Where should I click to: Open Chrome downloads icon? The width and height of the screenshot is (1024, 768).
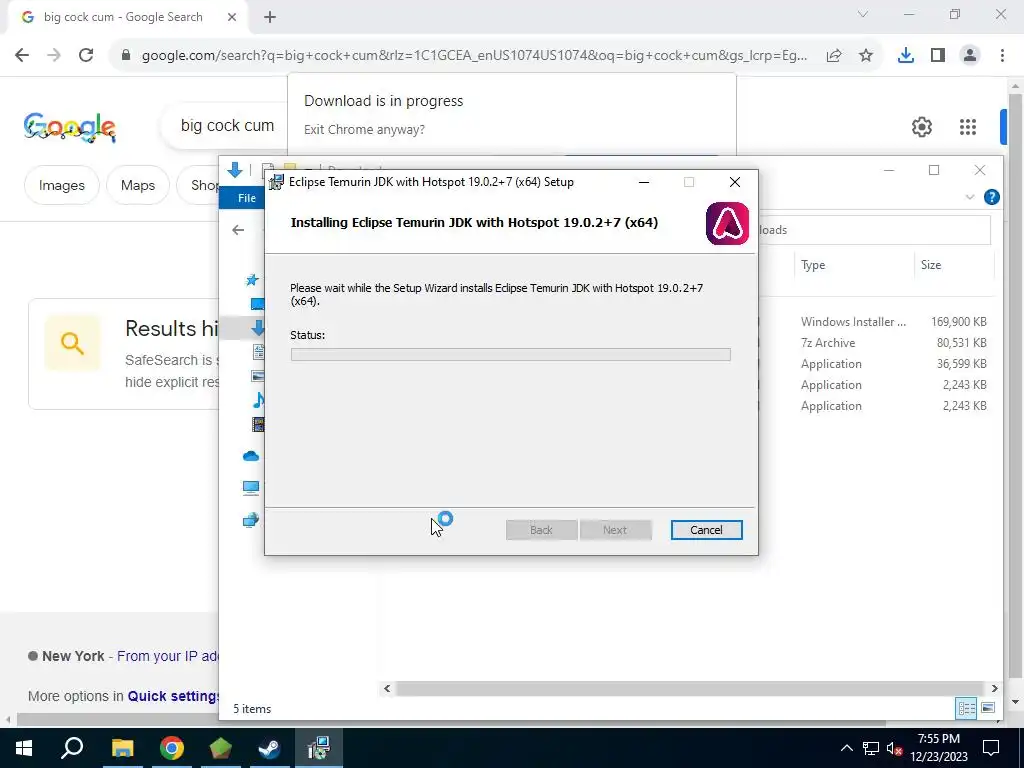(x=906, y=56)
